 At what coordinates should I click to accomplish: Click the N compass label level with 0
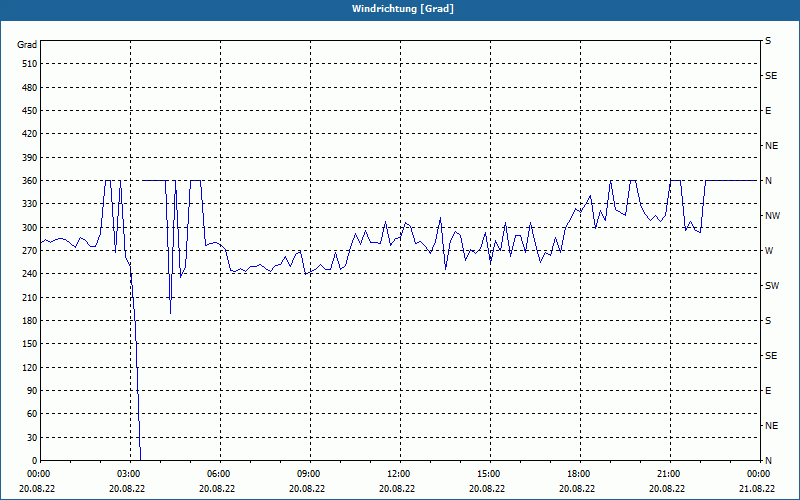(768, 461)
